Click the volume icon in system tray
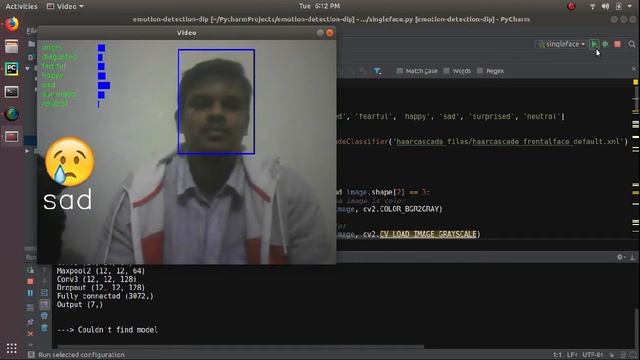The height and width of the screenshot is (360, 640). 606,6
